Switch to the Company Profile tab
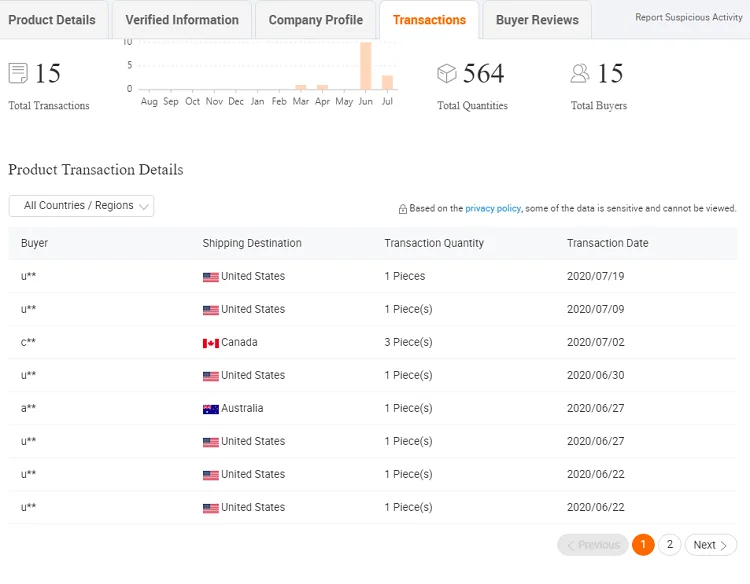The width and height of the screenshot is (750, 584). pyautogui.click(x=316, y=20)
